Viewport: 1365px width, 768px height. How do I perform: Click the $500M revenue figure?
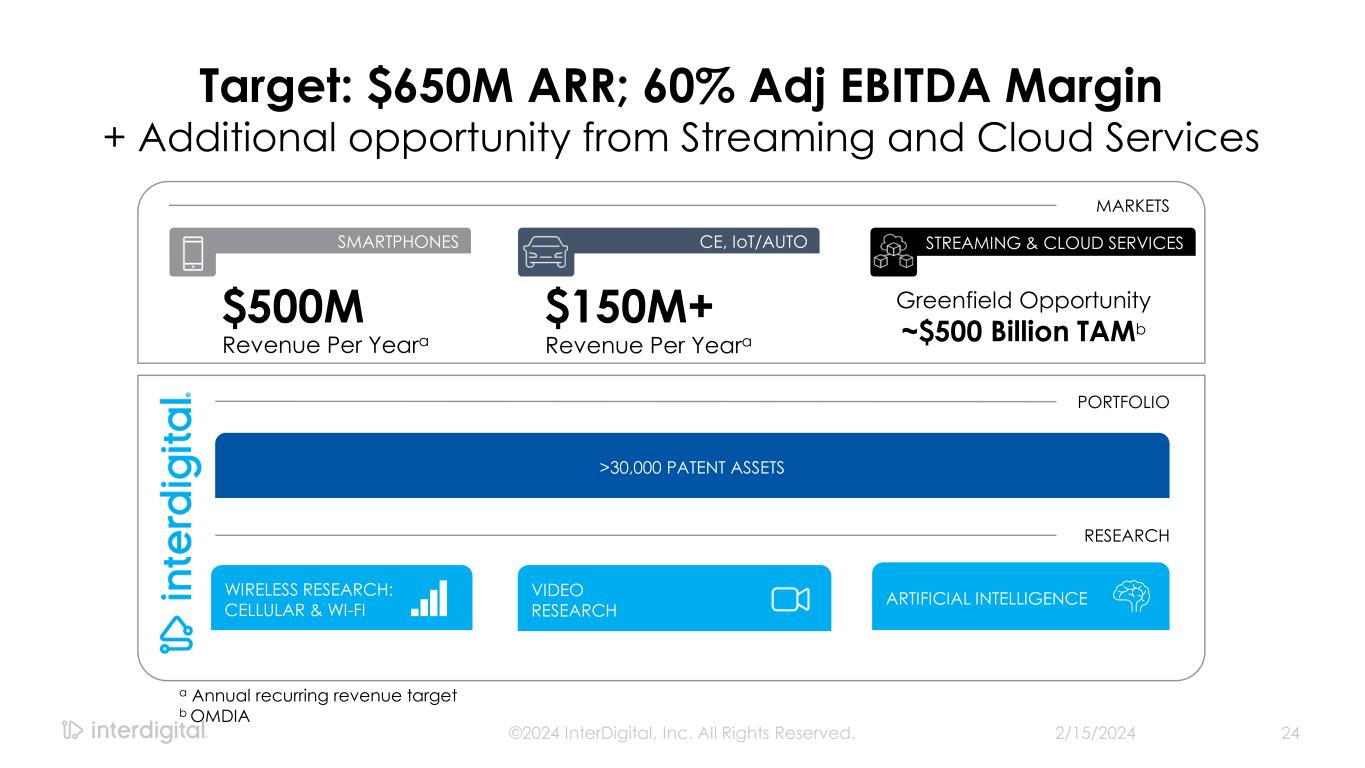[x=292, y=310]
